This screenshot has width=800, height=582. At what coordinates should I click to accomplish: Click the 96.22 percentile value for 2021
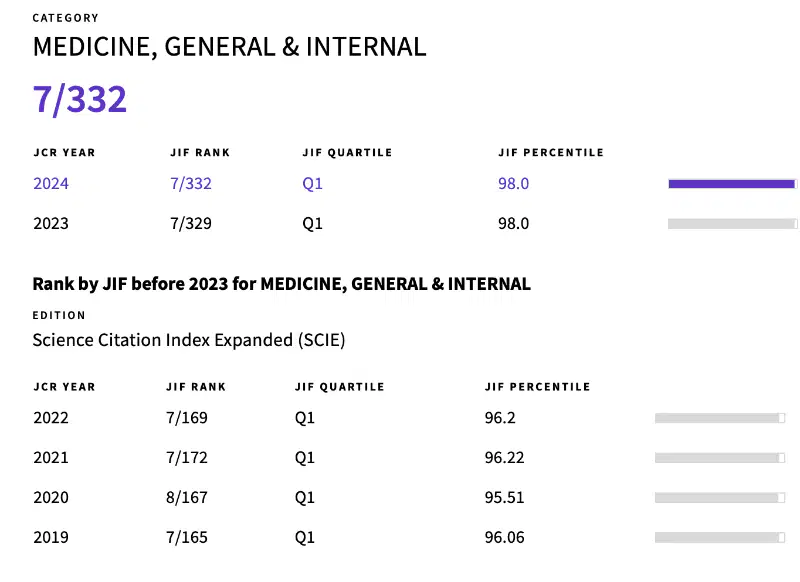click(x=504, y=458)
